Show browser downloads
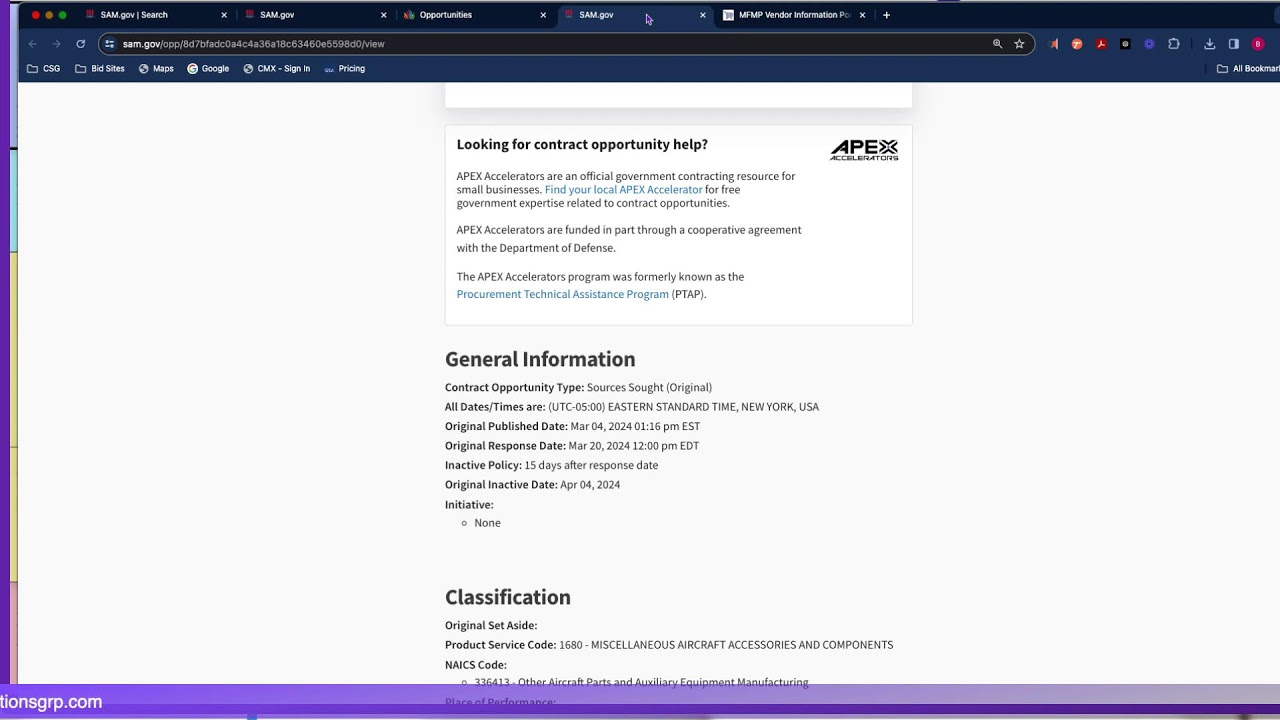The width and height of the screenshot is (1280, 720). tap(1209, 44)
